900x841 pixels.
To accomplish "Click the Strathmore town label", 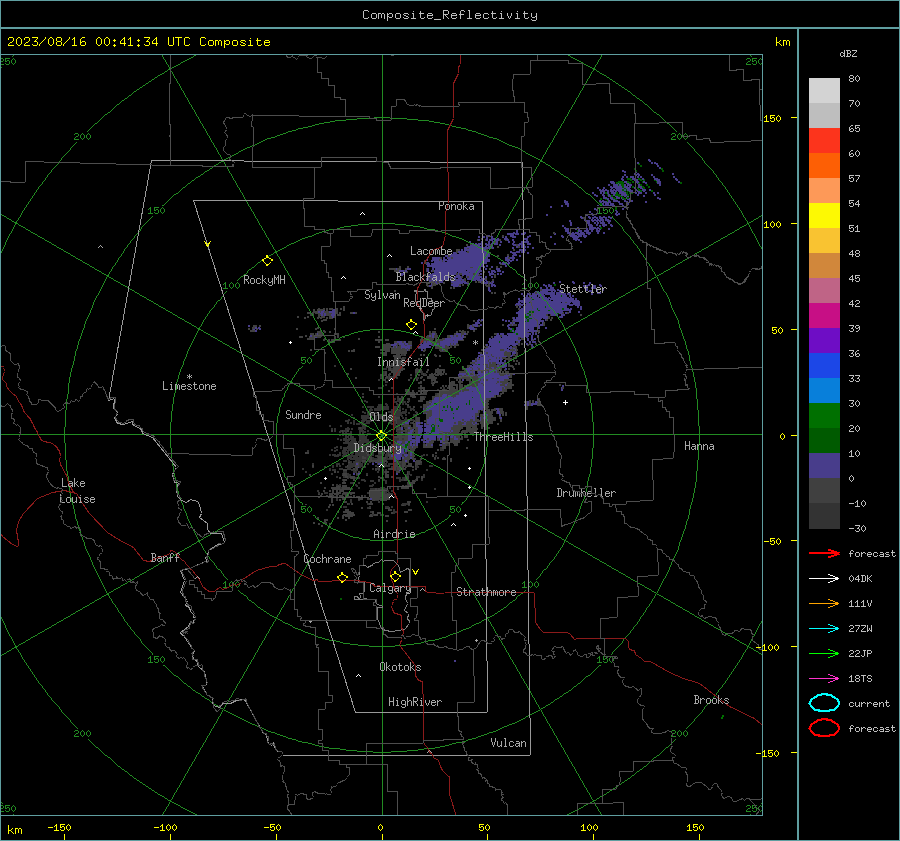I will [486, 592].
